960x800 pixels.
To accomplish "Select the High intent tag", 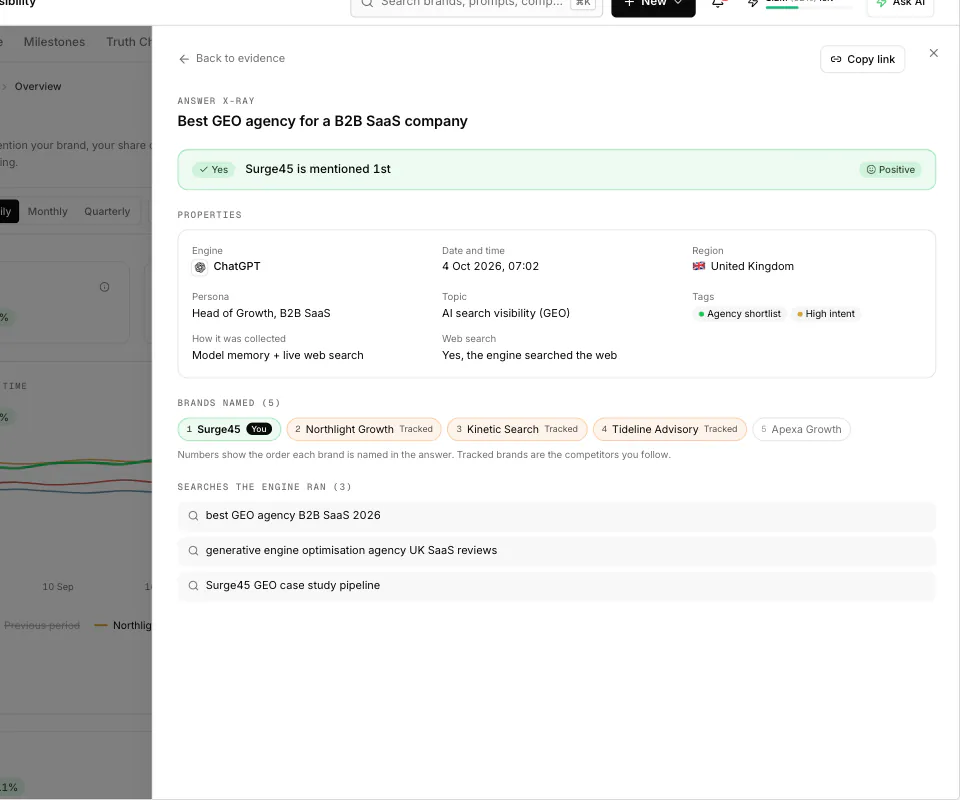I will (825, 314).
